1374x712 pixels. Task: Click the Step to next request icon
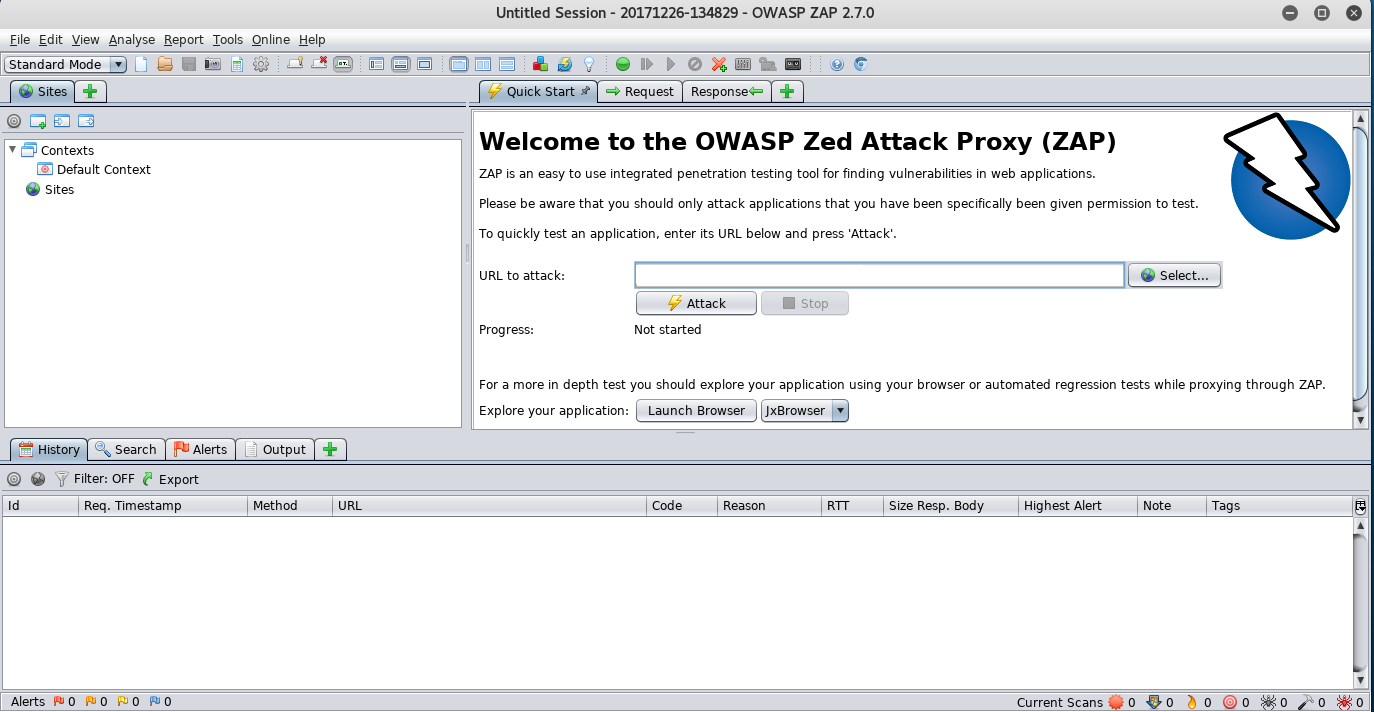(x=647, y=64)
